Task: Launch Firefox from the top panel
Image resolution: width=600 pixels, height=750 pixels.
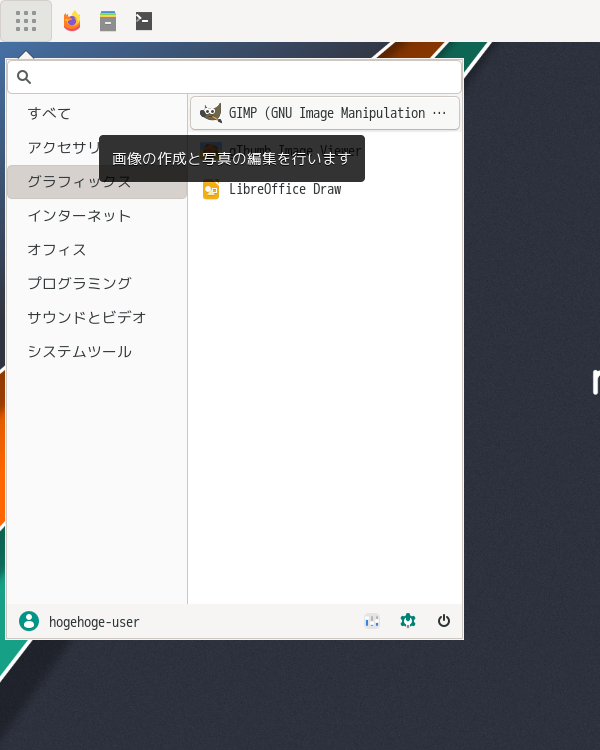Action: coord(72,21)
